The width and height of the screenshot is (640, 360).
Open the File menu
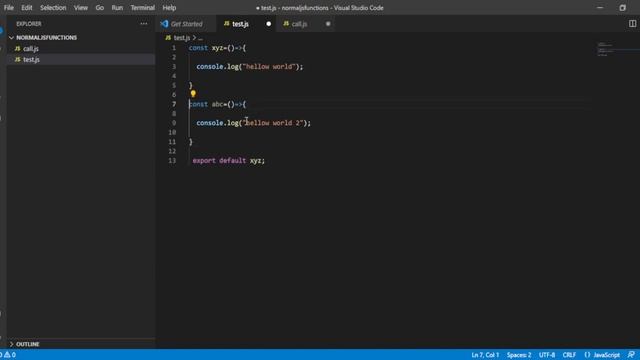(9, 8)
